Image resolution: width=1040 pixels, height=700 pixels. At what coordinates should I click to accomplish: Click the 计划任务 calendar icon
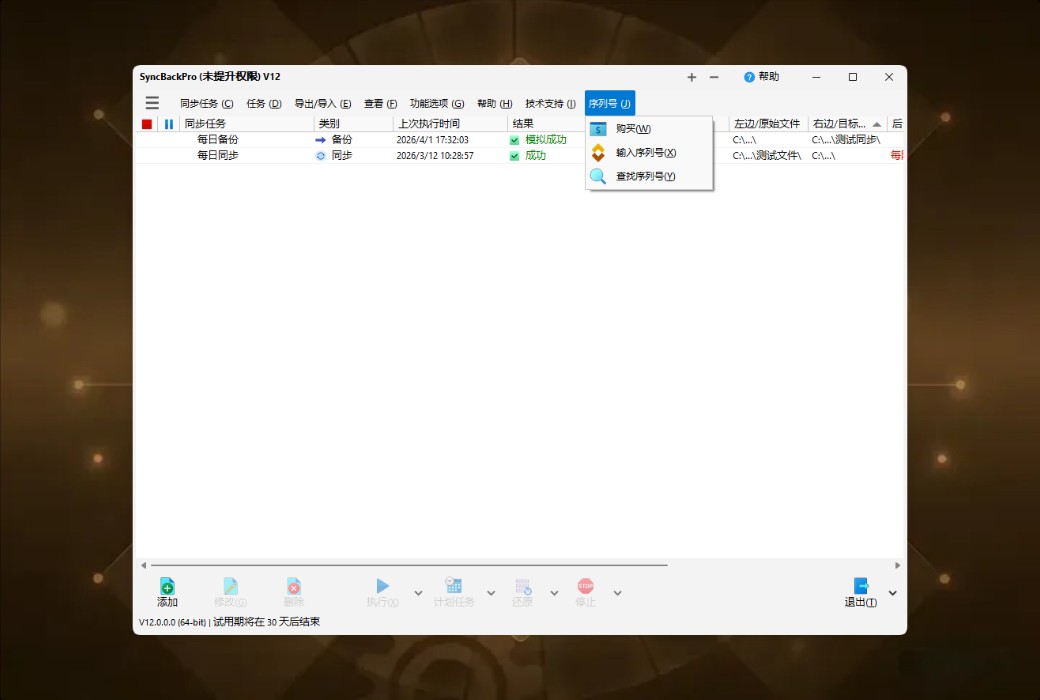pos(454,586)
